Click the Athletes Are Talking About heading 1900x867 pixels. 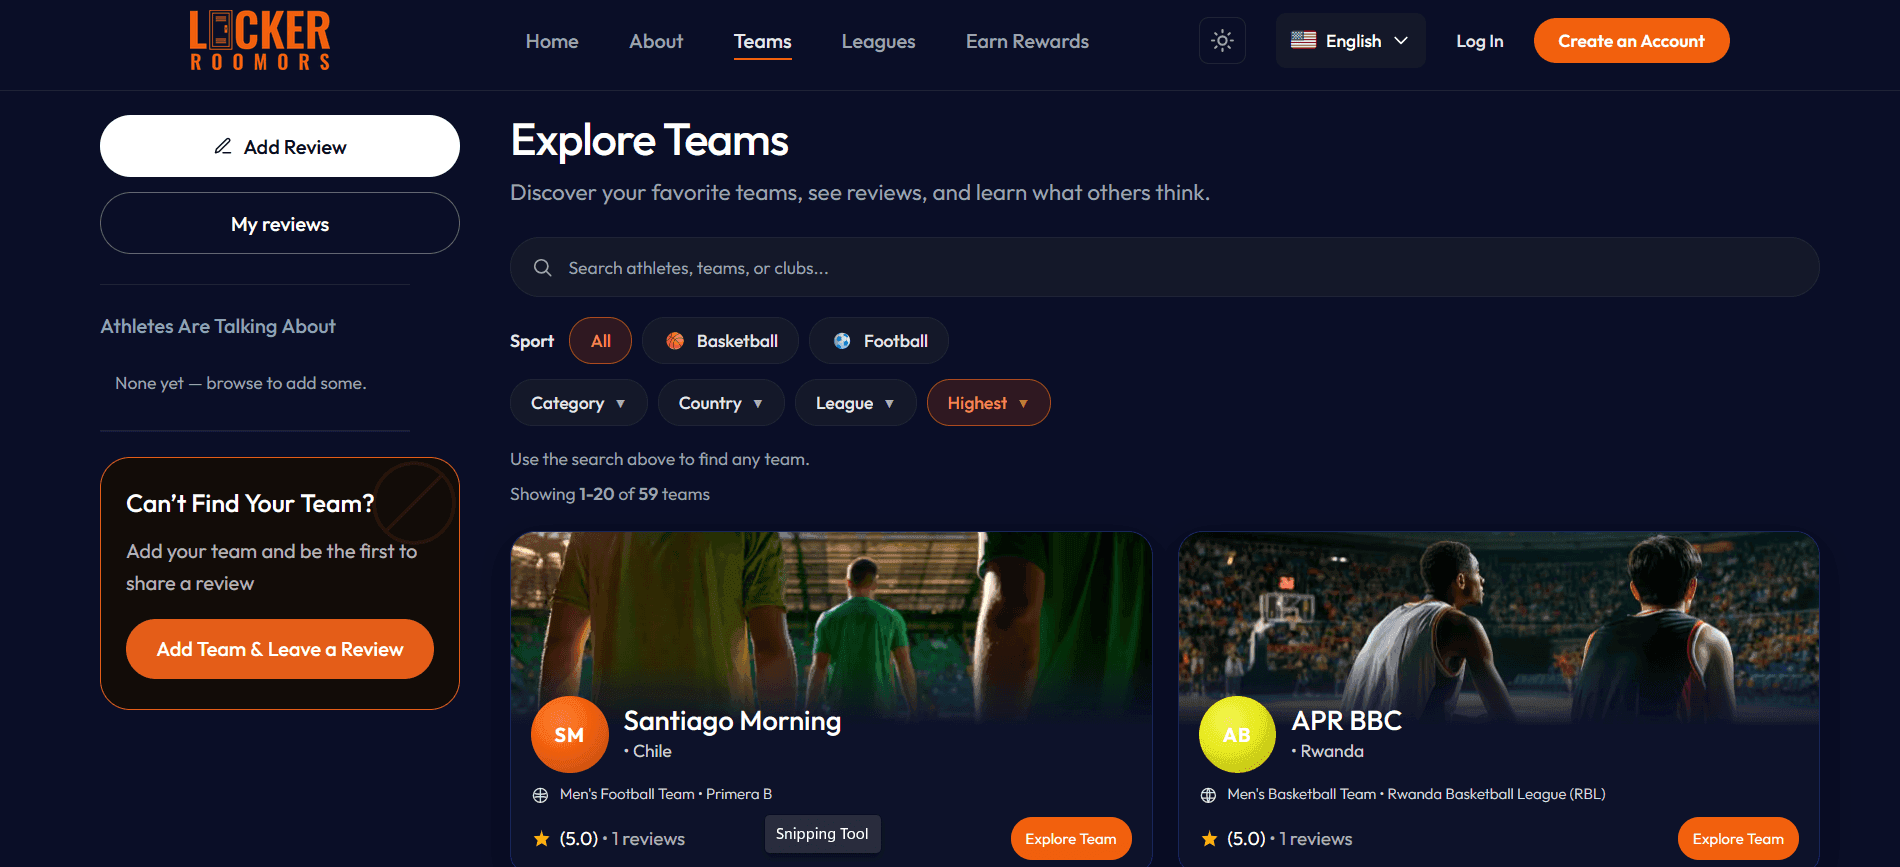coord(218,326)
